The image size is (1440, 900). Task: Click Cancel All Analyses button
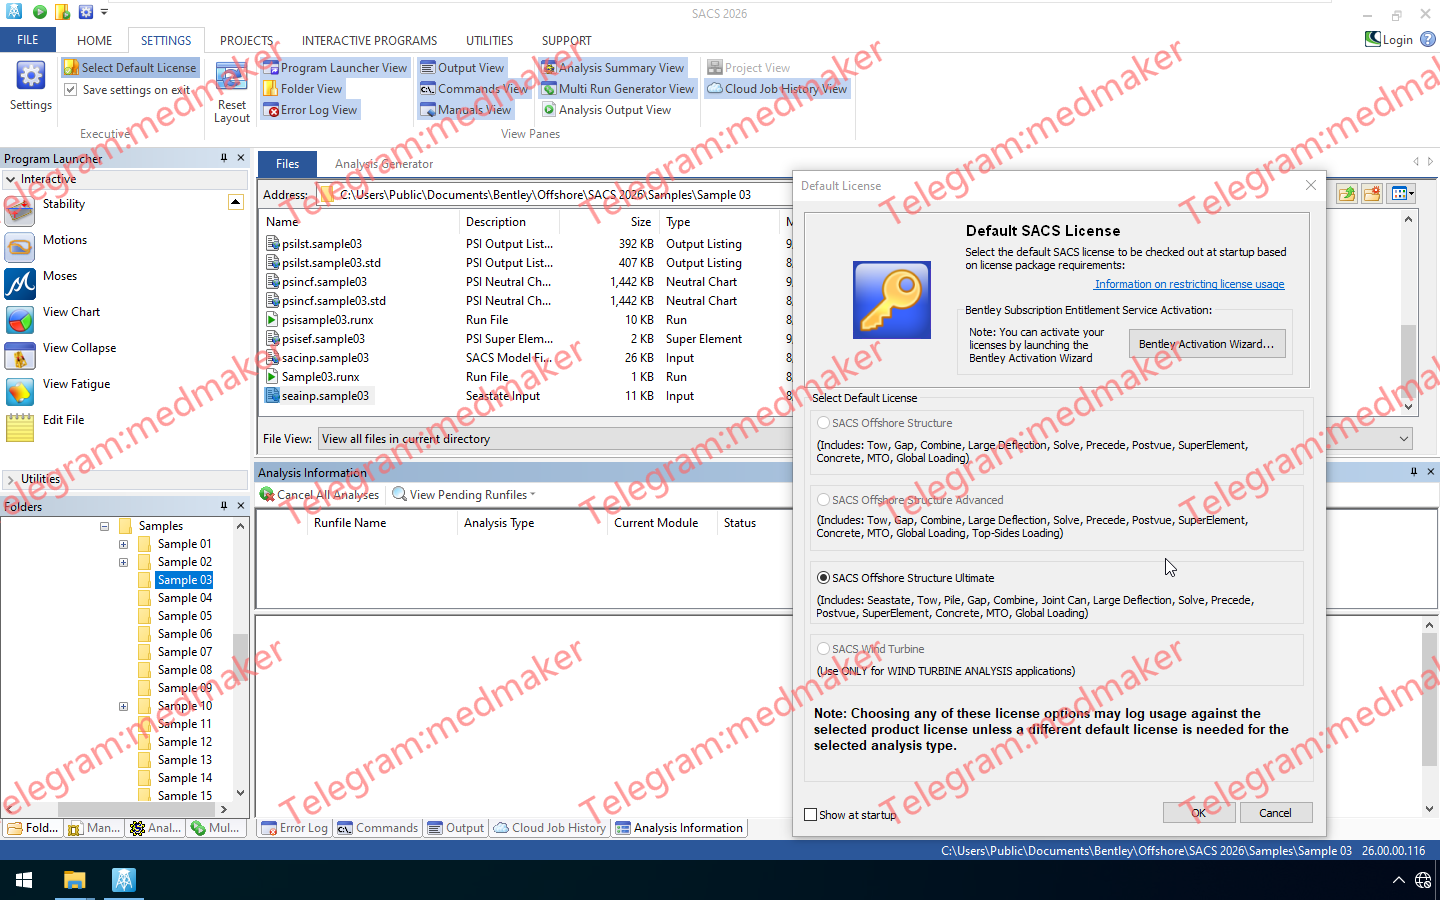pyautogui.click(x=320, y=495)
